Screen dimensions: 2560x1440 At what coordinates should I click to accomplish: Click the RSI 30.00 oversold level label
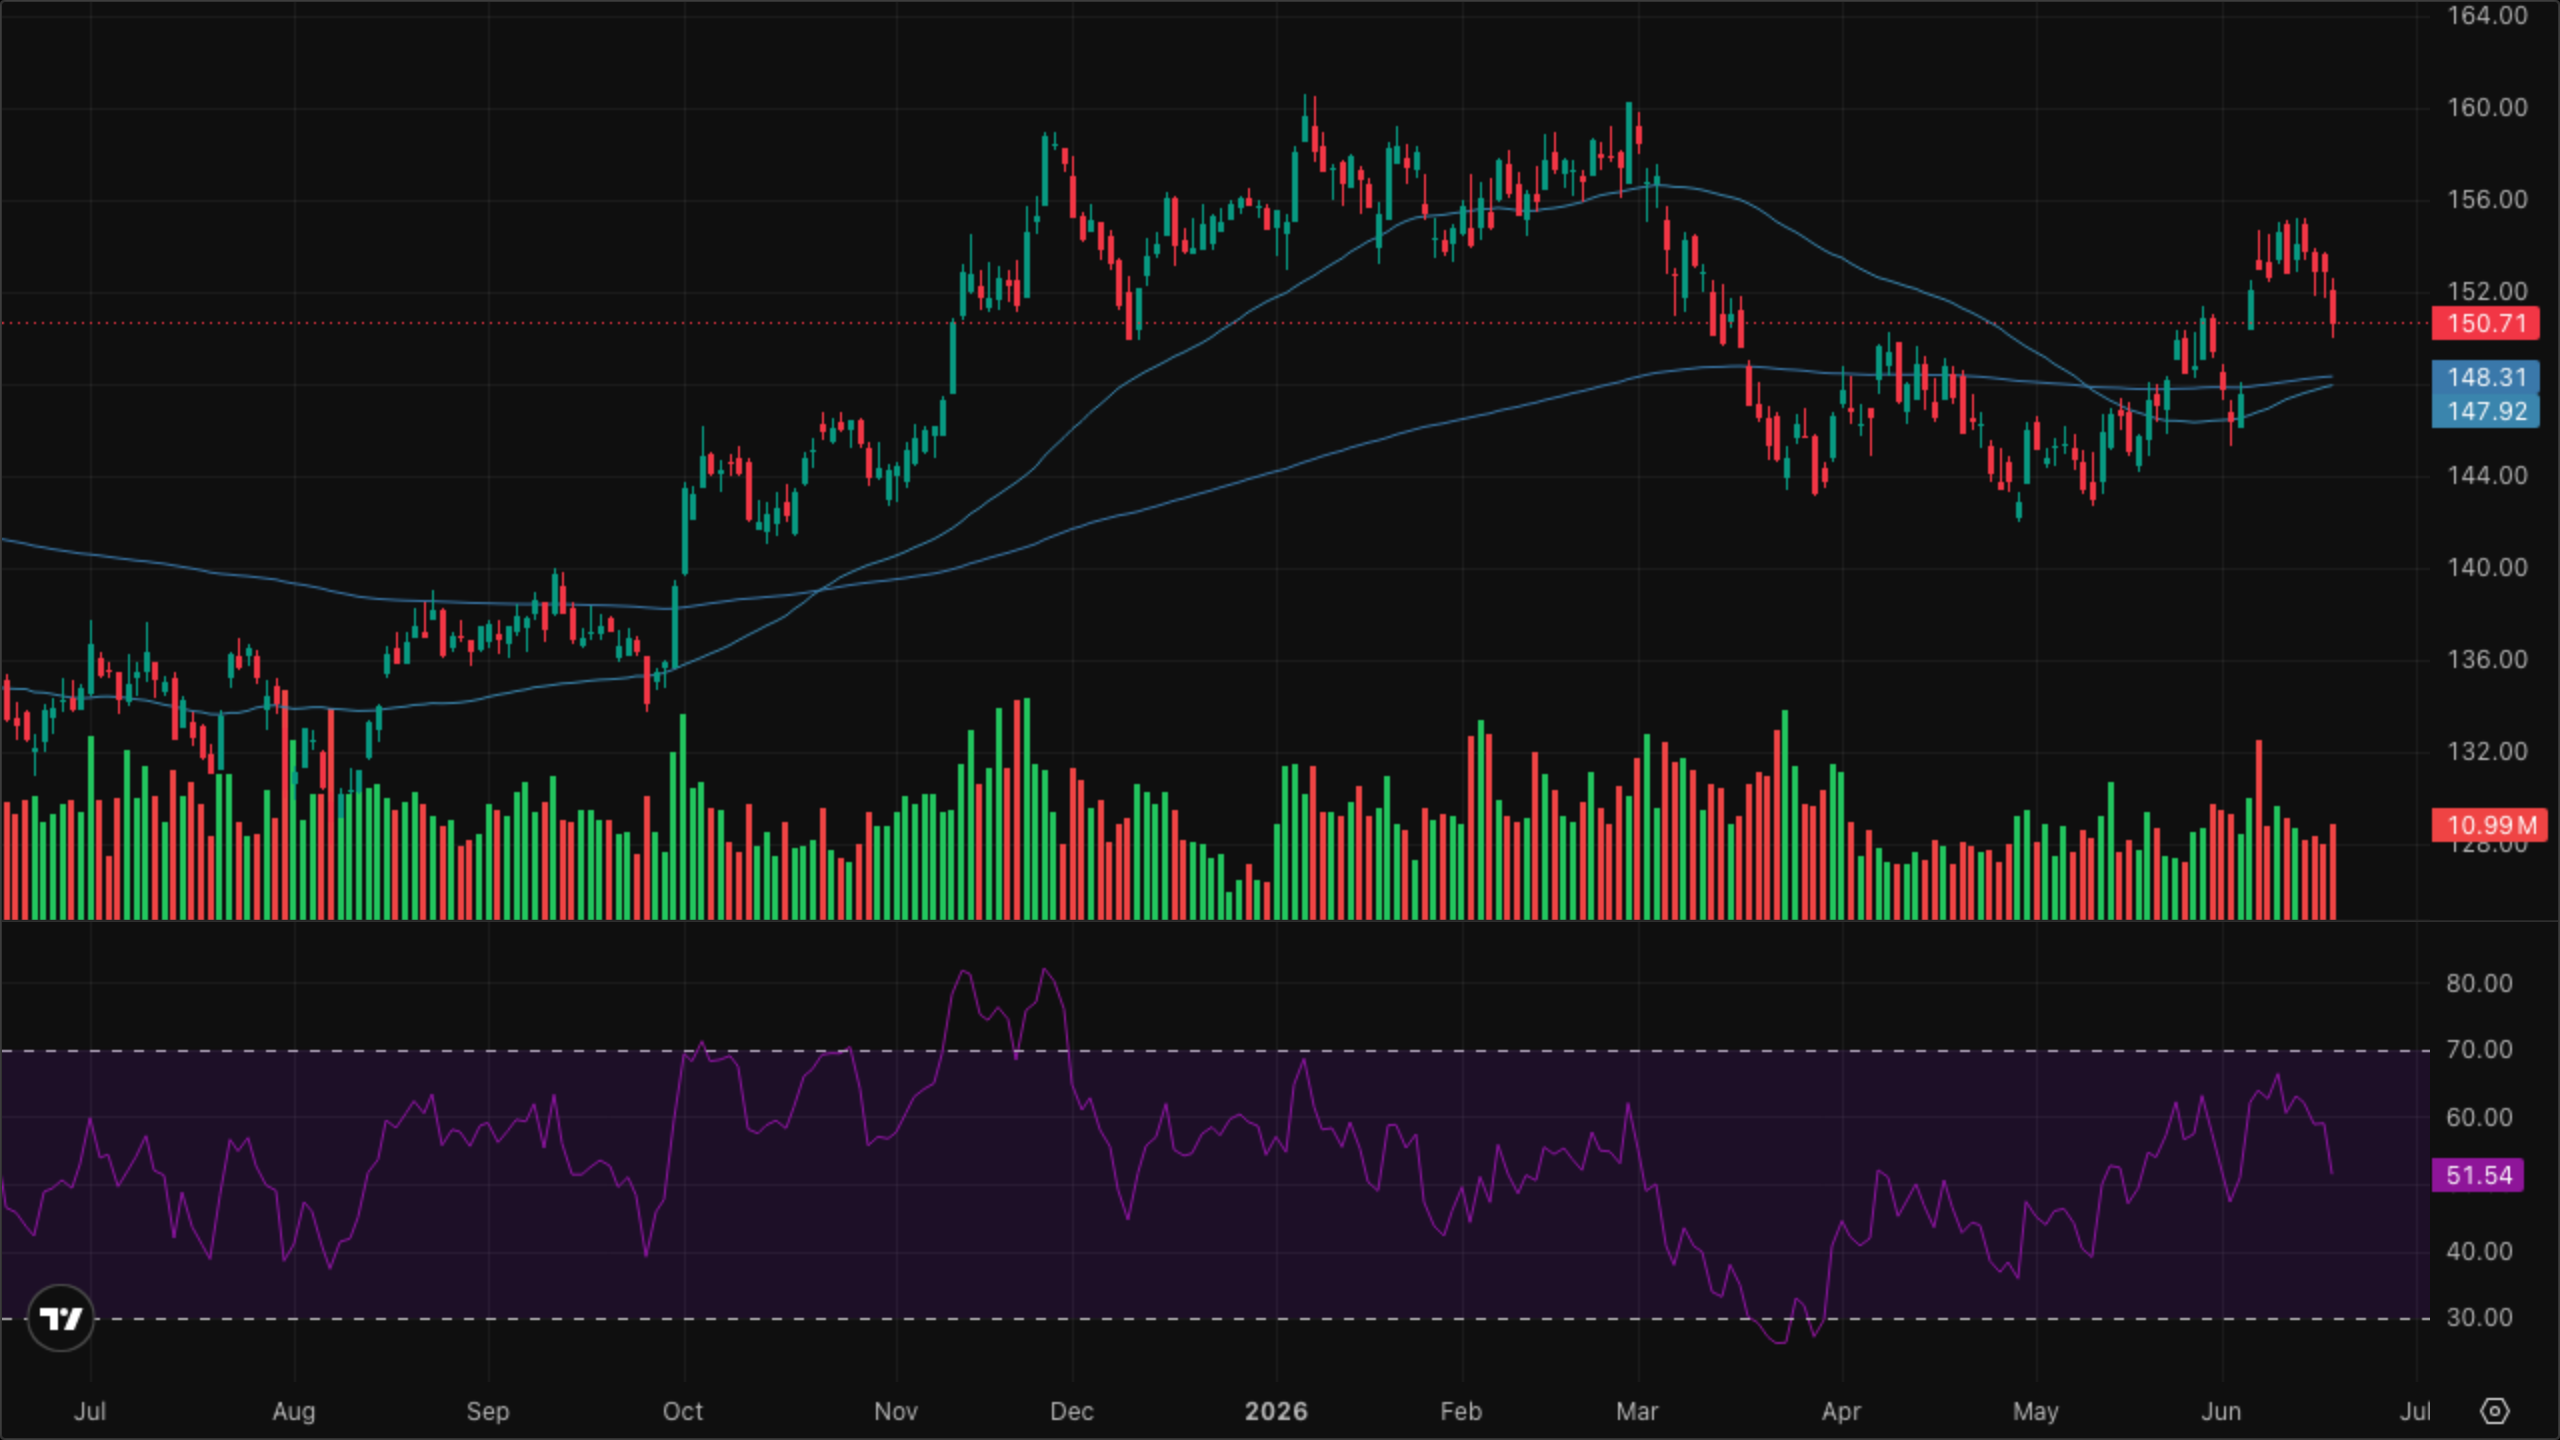2479,1317
